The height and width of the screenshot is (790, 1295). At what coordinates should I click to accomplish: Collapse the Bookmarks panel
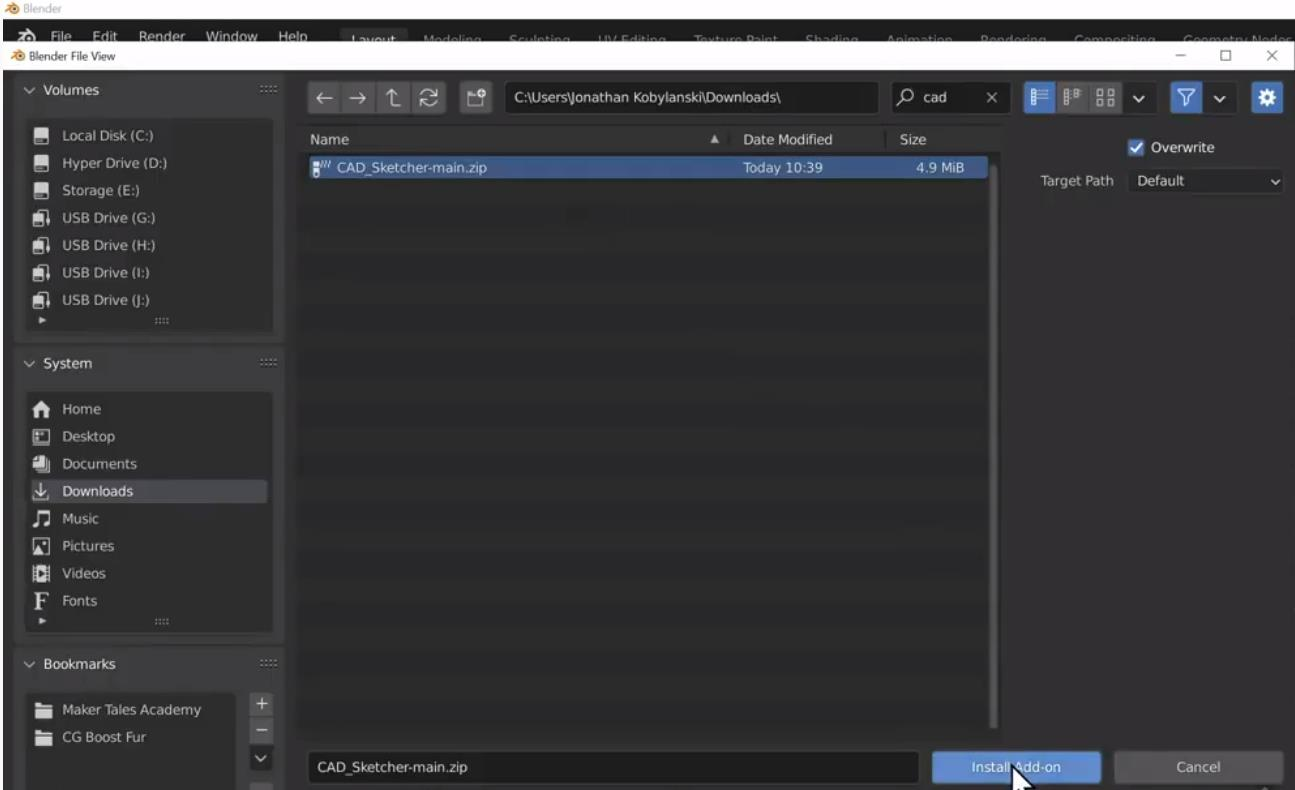point(29,664)
